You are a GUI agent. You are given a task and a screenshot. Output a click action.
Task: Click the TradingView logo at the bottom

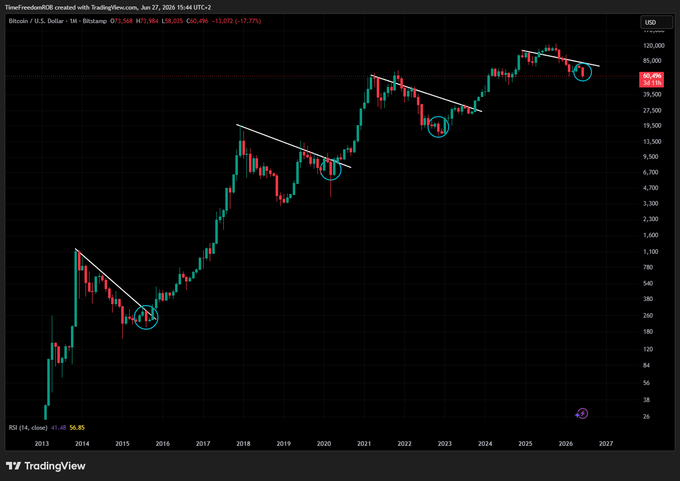46,466
